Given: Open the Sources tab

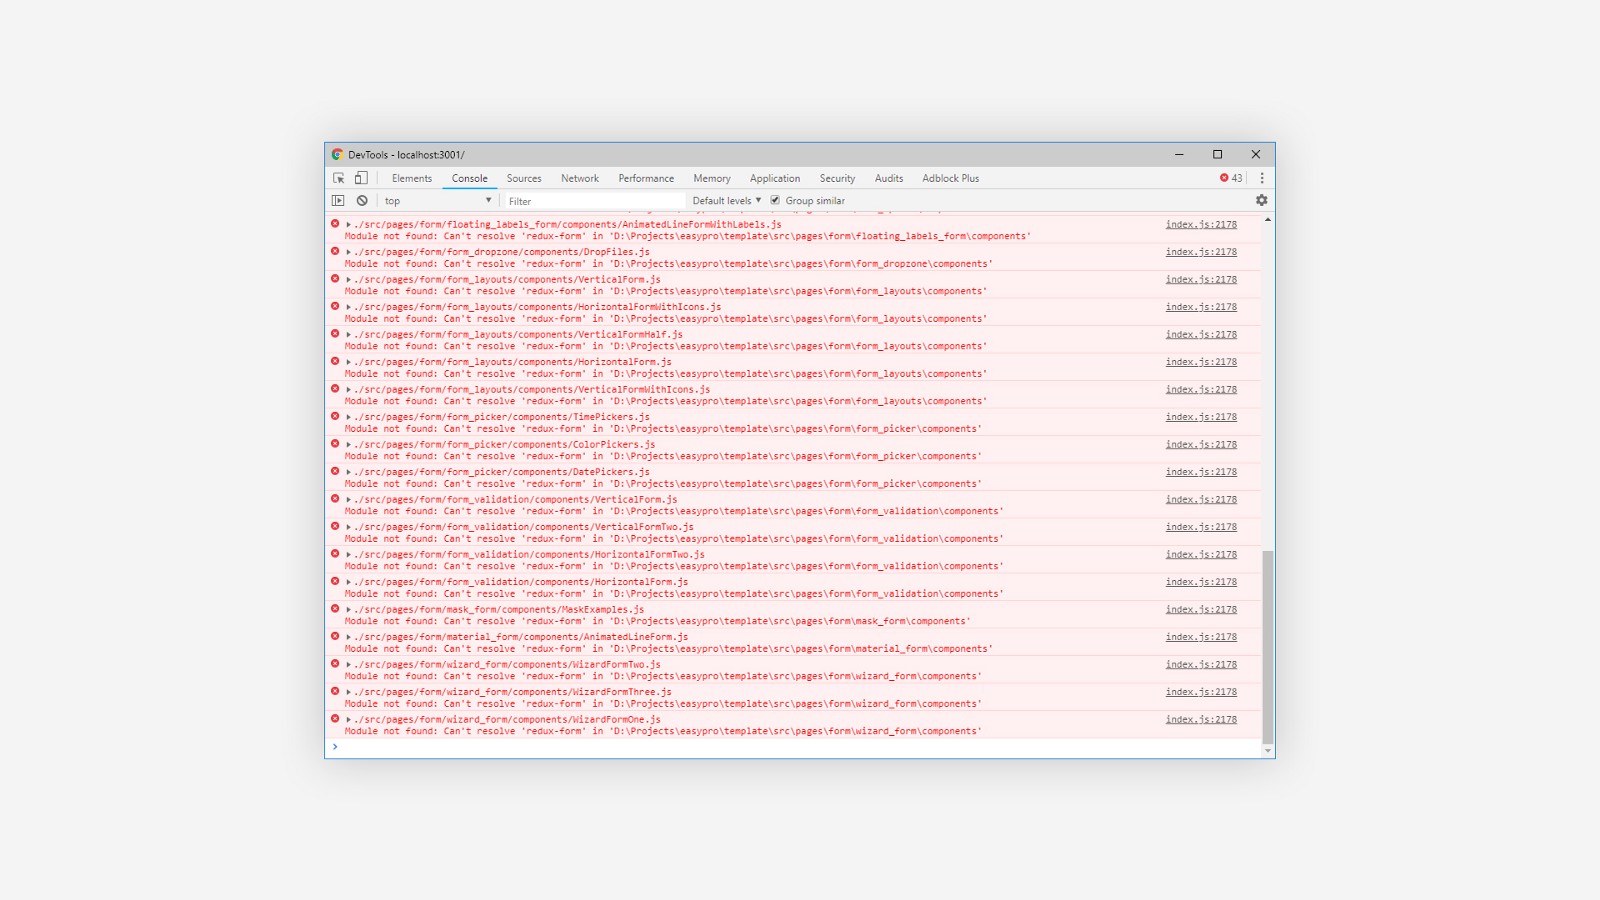Looking at the screenshot, I should 524,178.
